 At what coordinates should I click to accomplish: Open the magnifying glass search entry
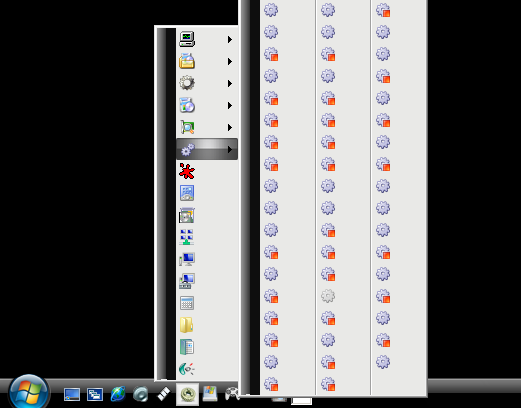207,127
